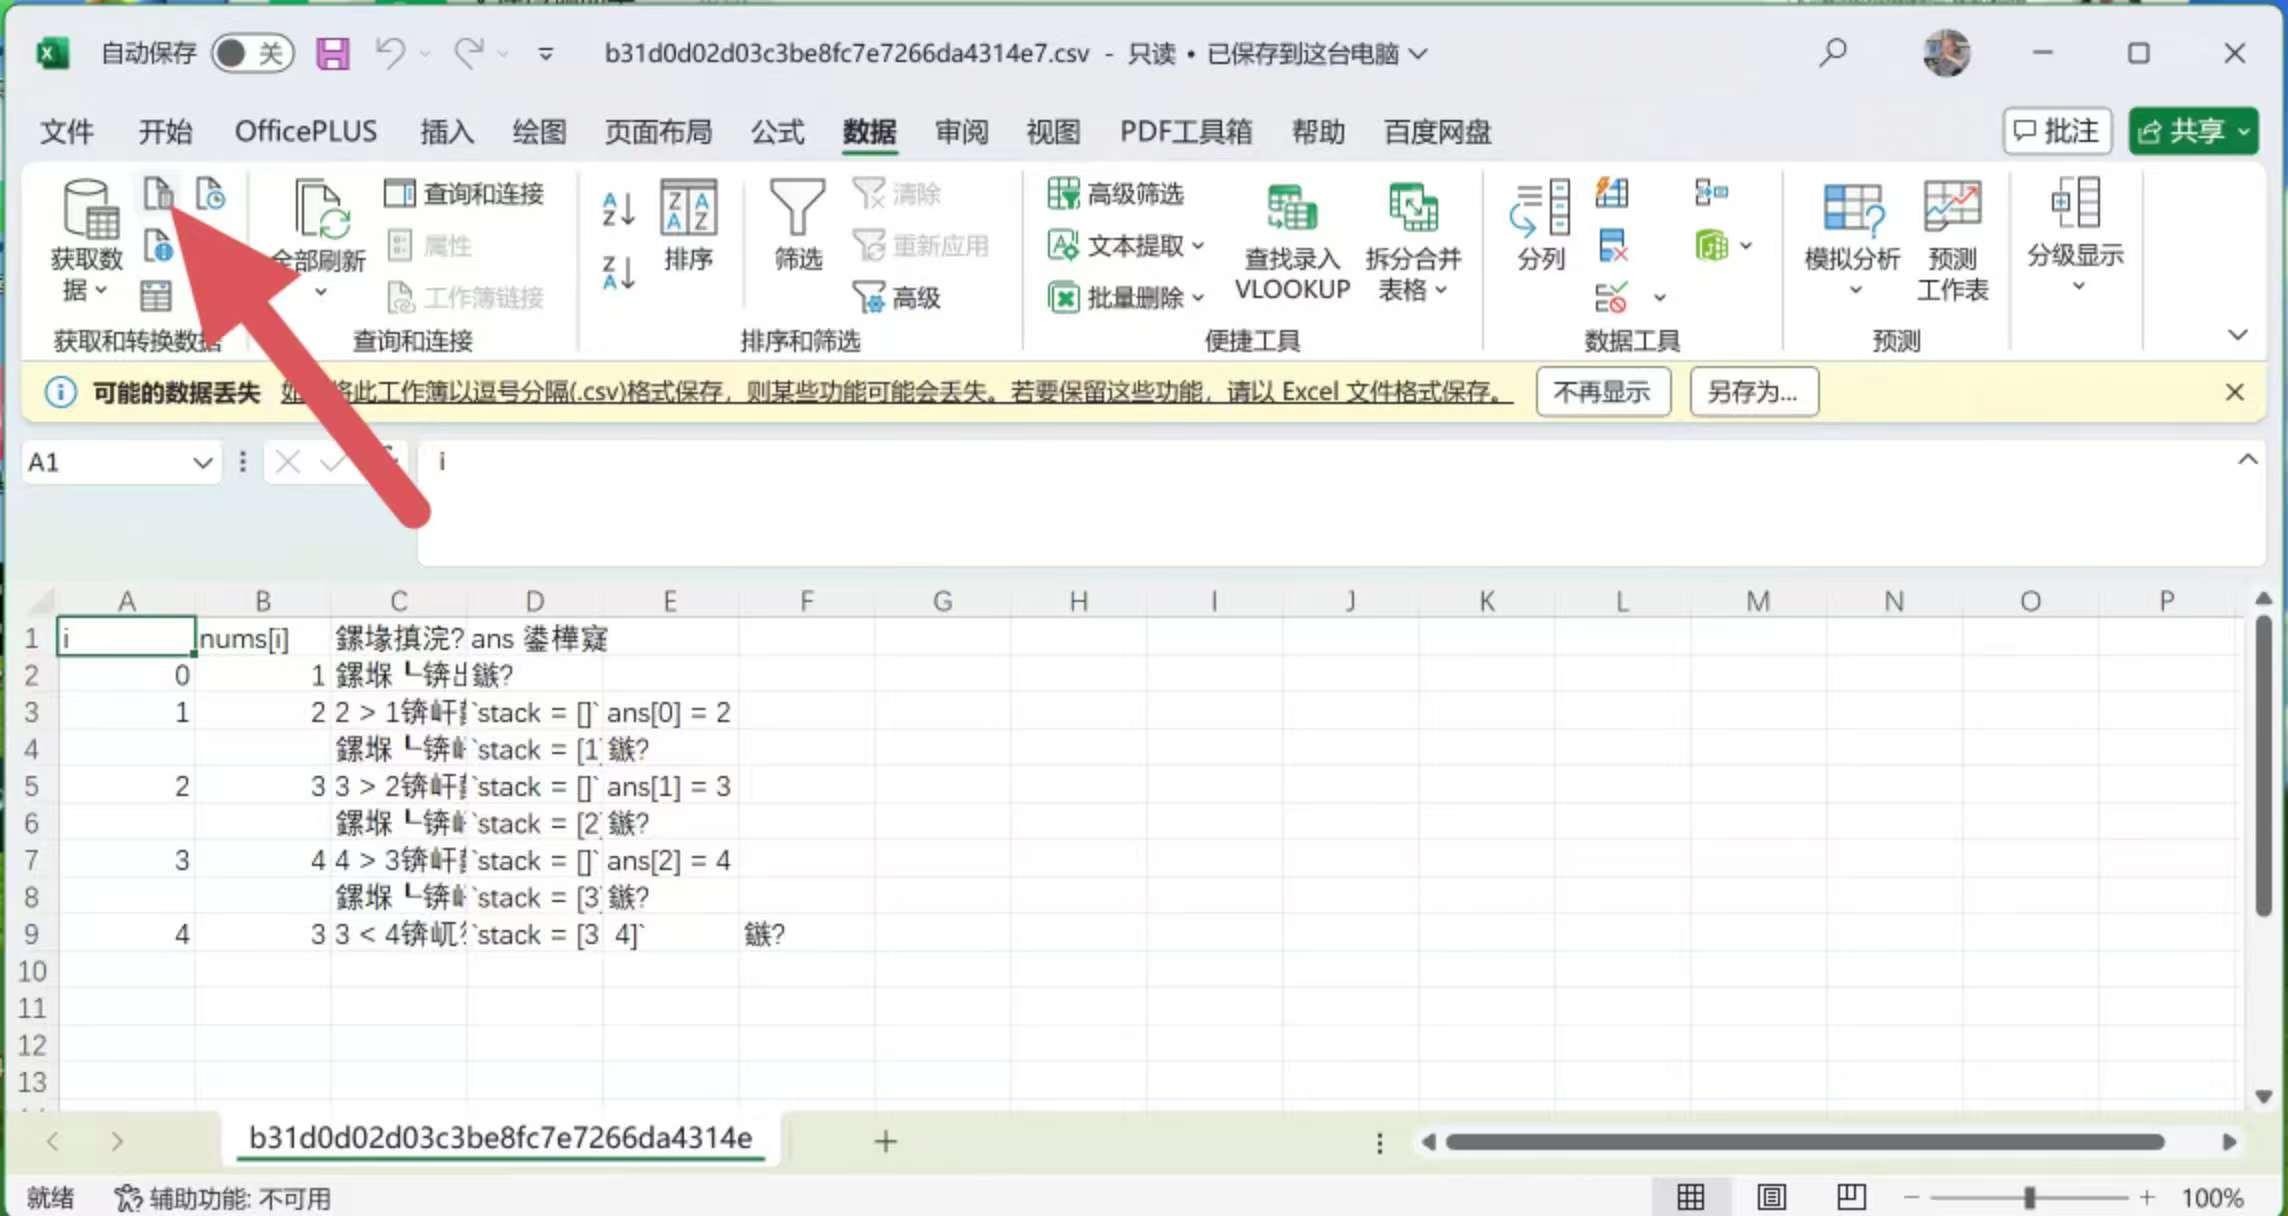The width and height of the screenshot is (2288, 1216).
Task: Click the zoom slider in status bar
Action: (2029, 1197)
